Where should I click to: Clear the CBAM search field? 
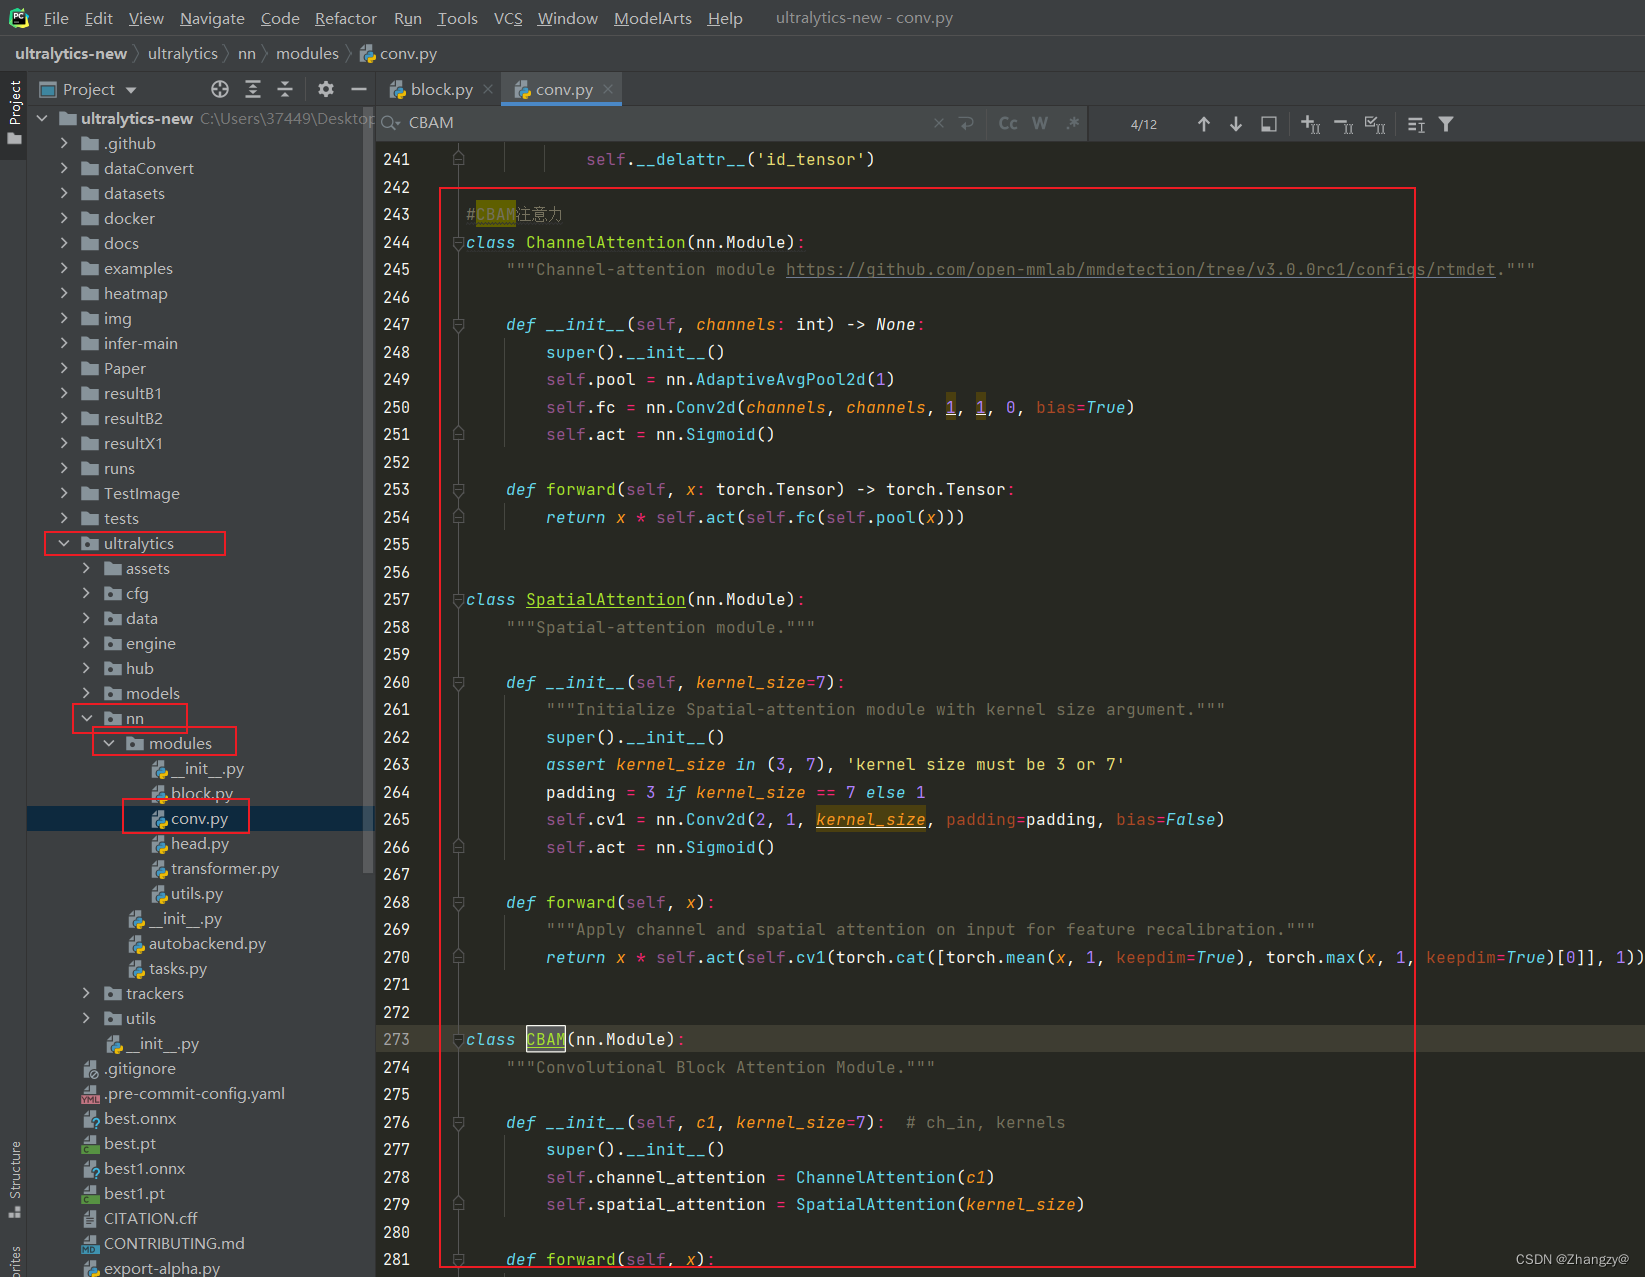tap(939, 123)
